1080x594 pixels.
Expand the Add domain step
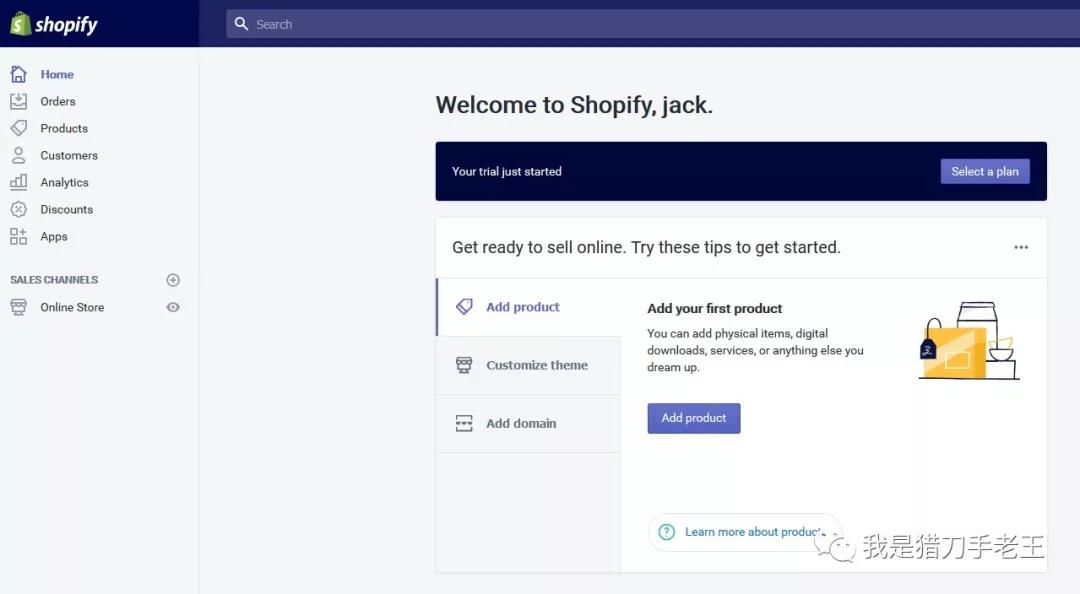tap(521, 423)
